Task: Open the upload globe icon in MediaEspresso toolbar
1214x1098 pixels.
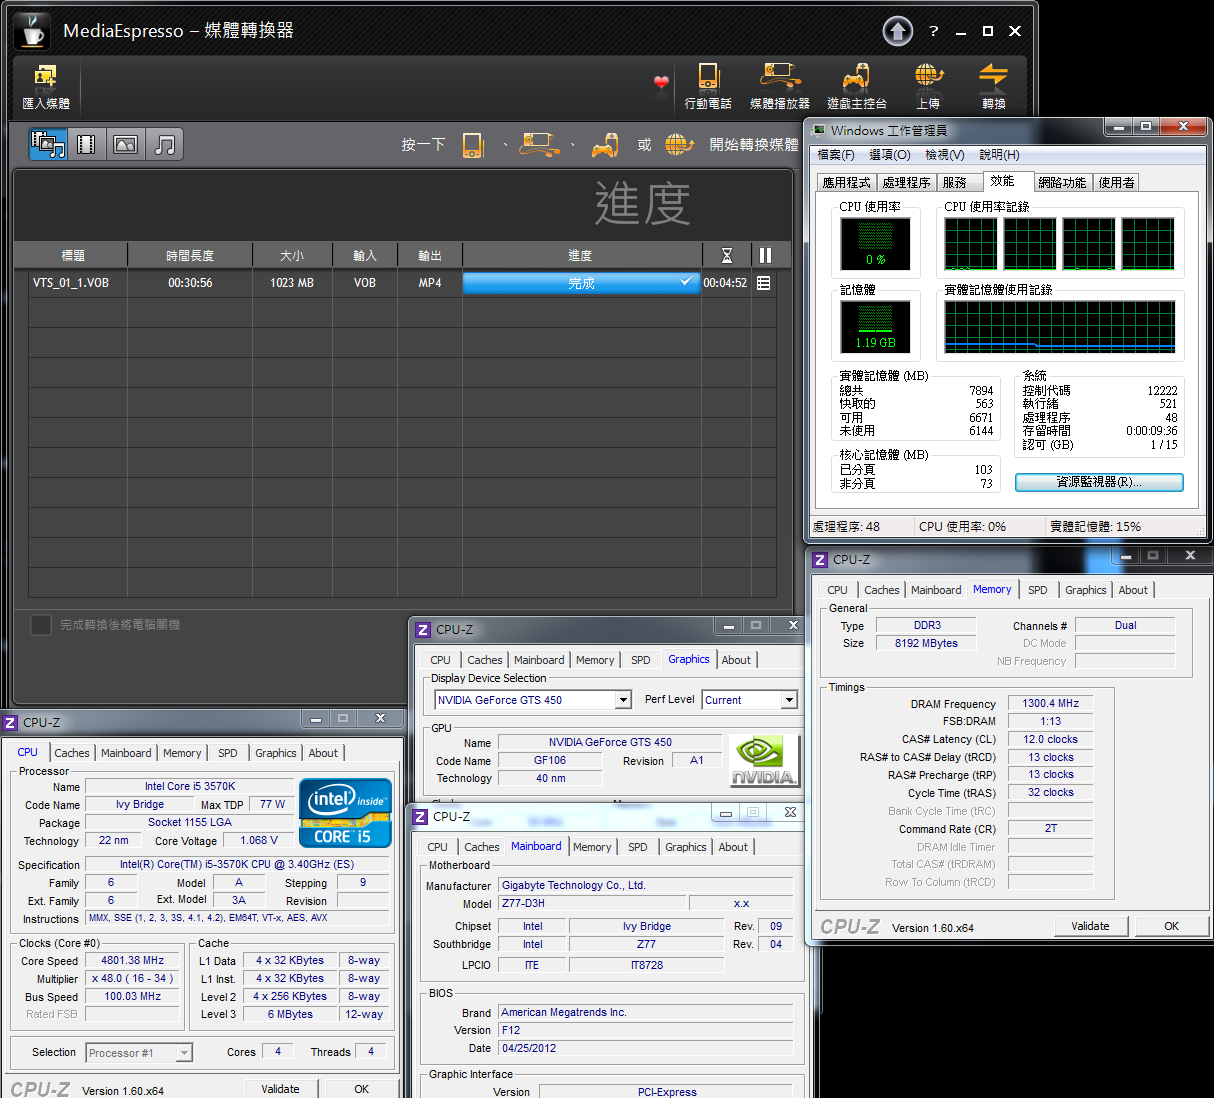Action: point(929,85)
